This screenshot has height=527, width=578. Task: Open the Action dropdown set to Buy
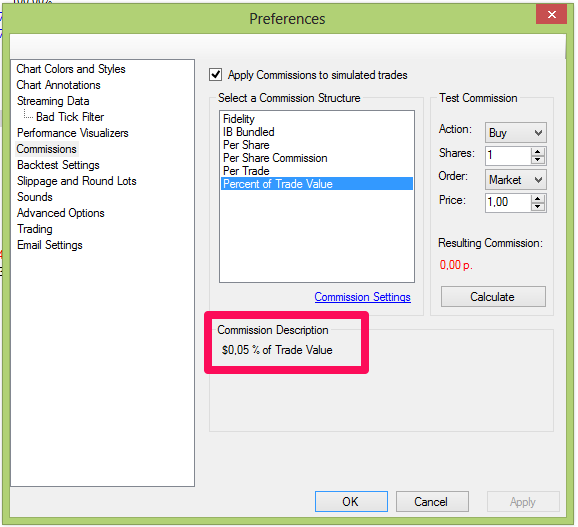coord(516,133)
